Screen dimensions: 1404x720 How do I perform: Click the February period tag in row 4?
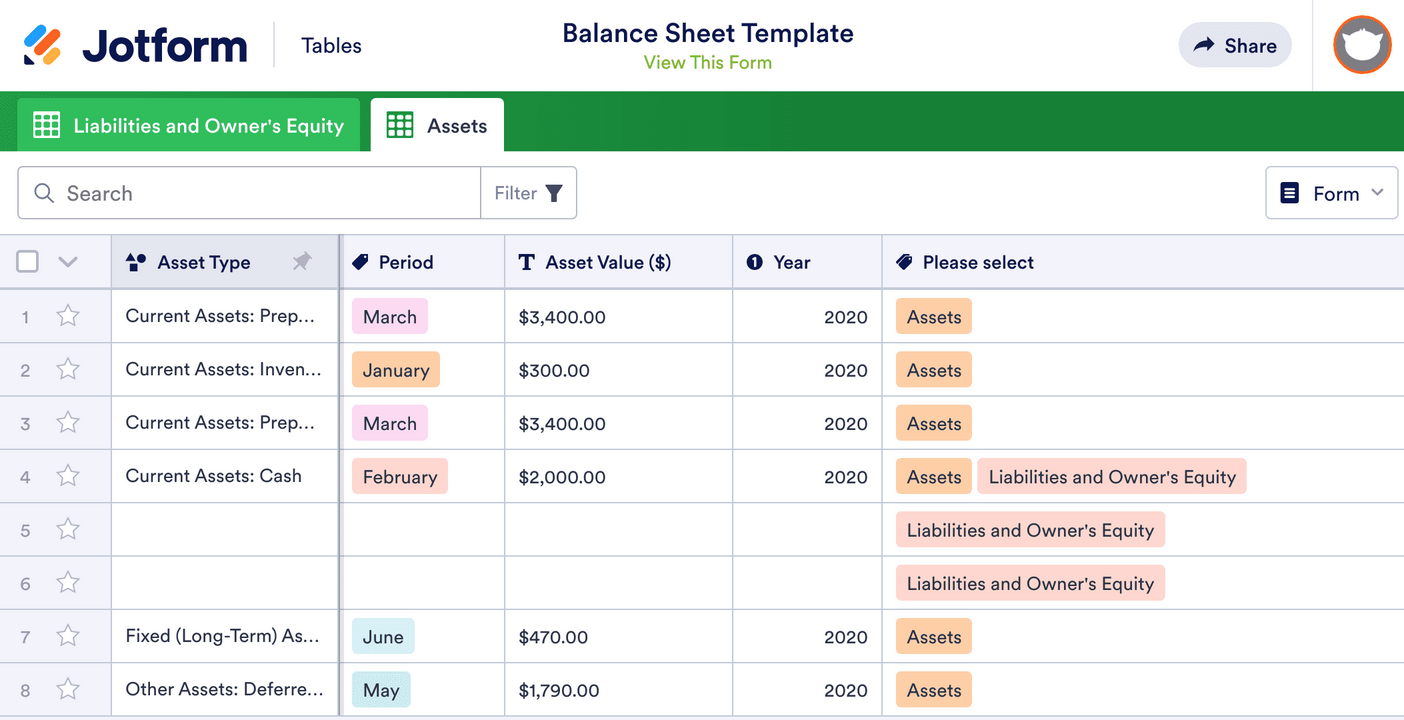click(x=399, y=477)
